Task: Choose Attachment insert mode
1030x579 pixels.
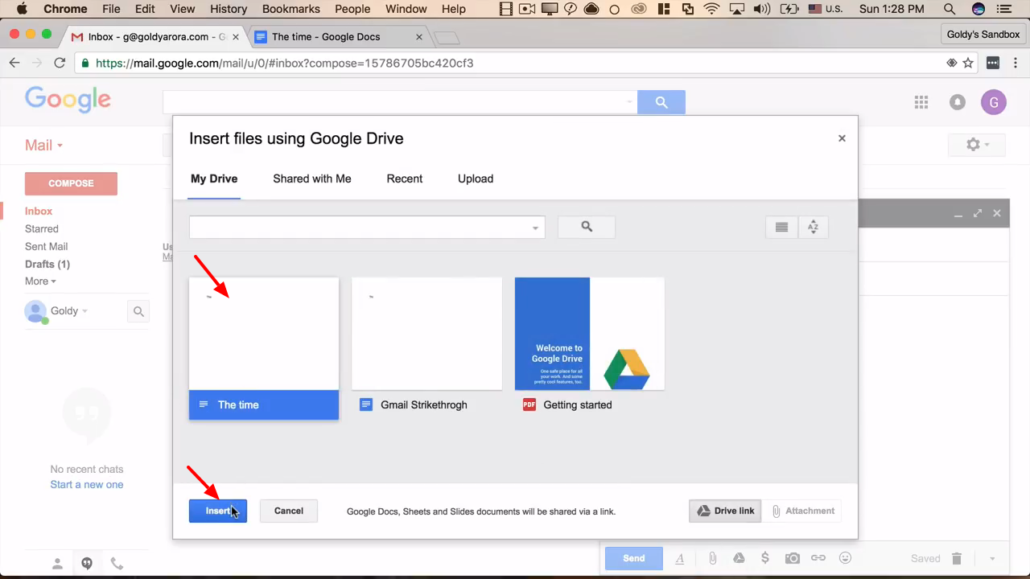Action: (803, 511)
